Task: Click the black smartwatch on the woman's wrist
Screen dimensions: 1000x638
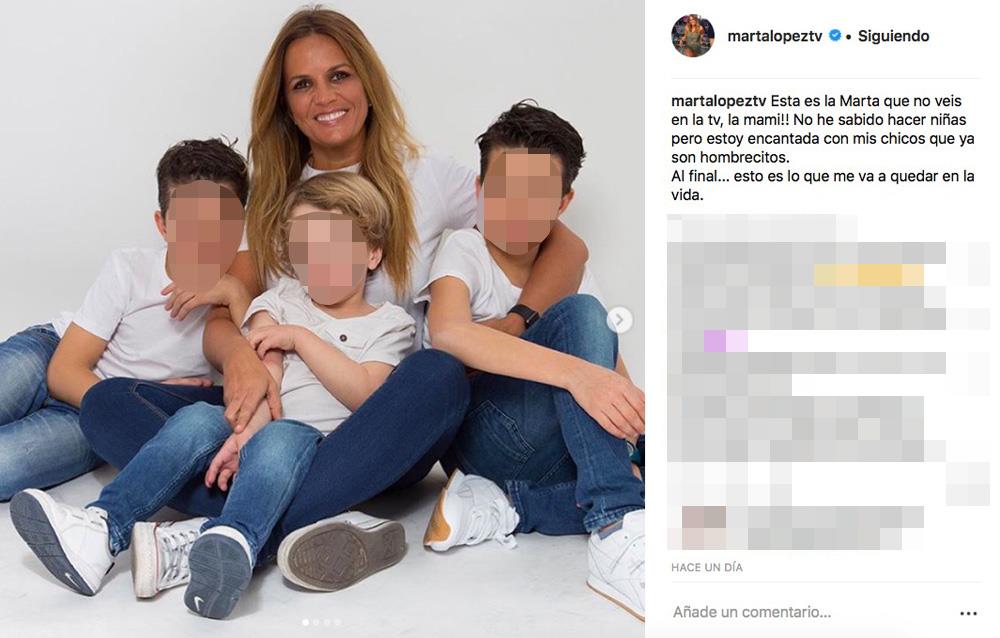Action: 524,316
